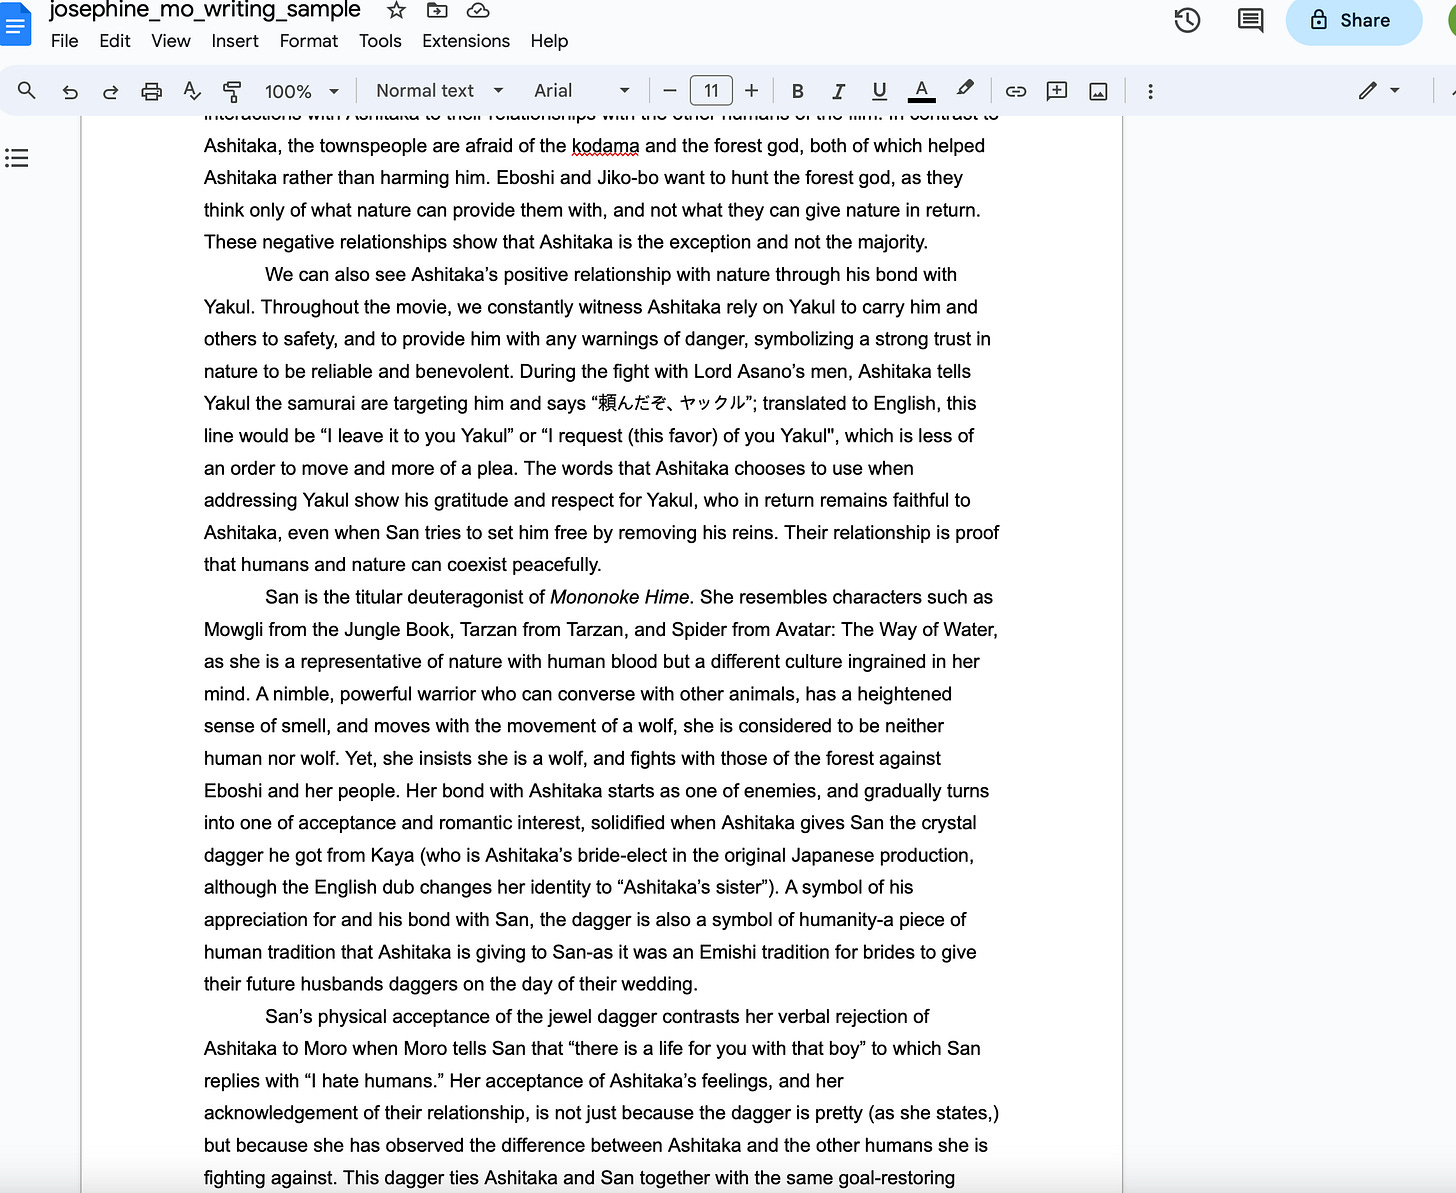Open the Format menu
The image size is (1456, 1193).
coord(309,41)
